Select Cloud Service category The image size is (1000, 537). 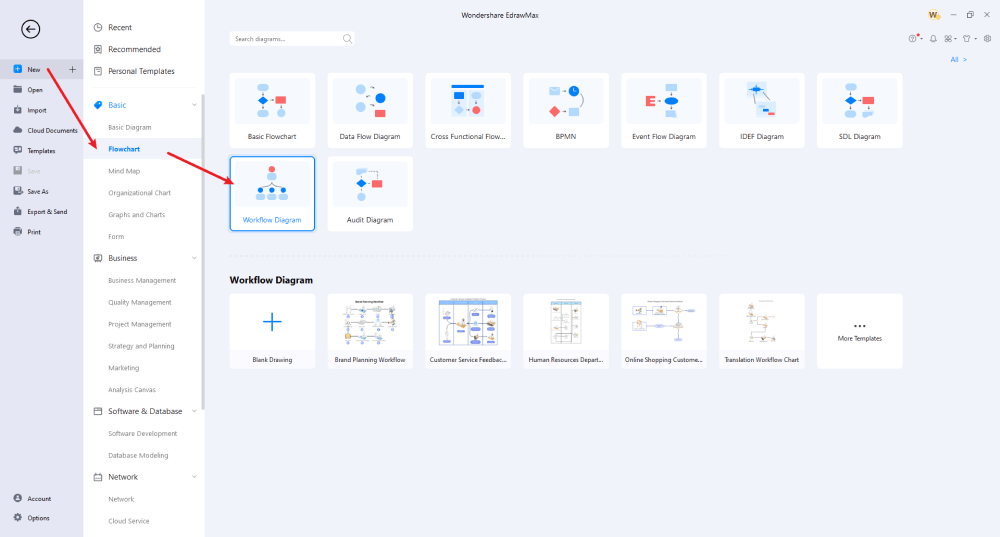(x=128, y=521)
